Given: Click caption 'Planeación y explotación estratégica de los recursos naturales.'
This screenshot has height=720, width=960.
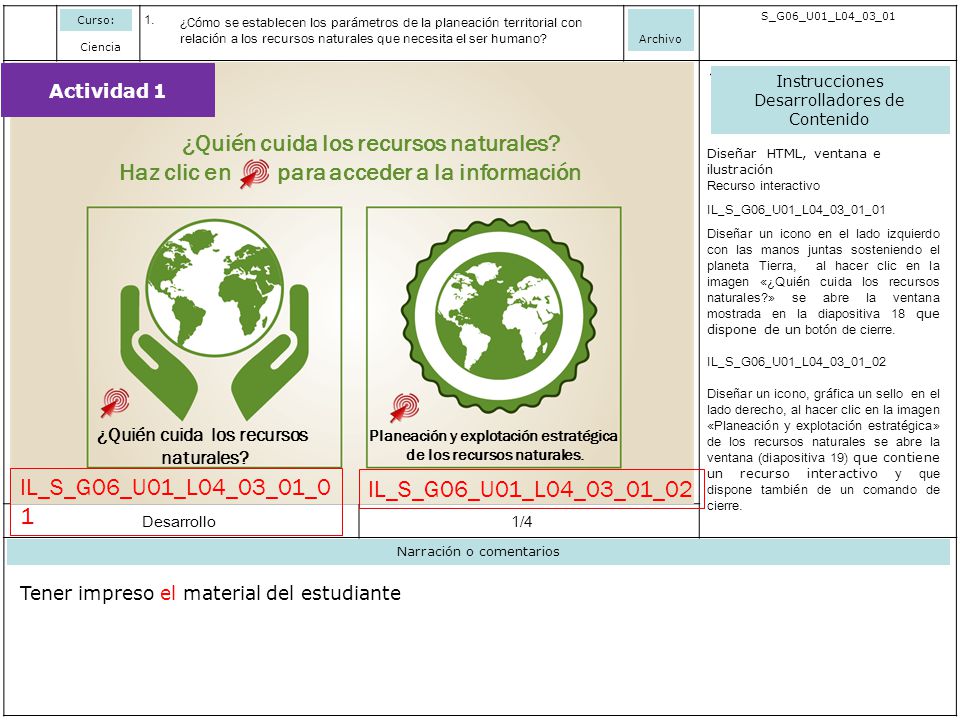Looking at the screenshot, I should coord(493,445).
